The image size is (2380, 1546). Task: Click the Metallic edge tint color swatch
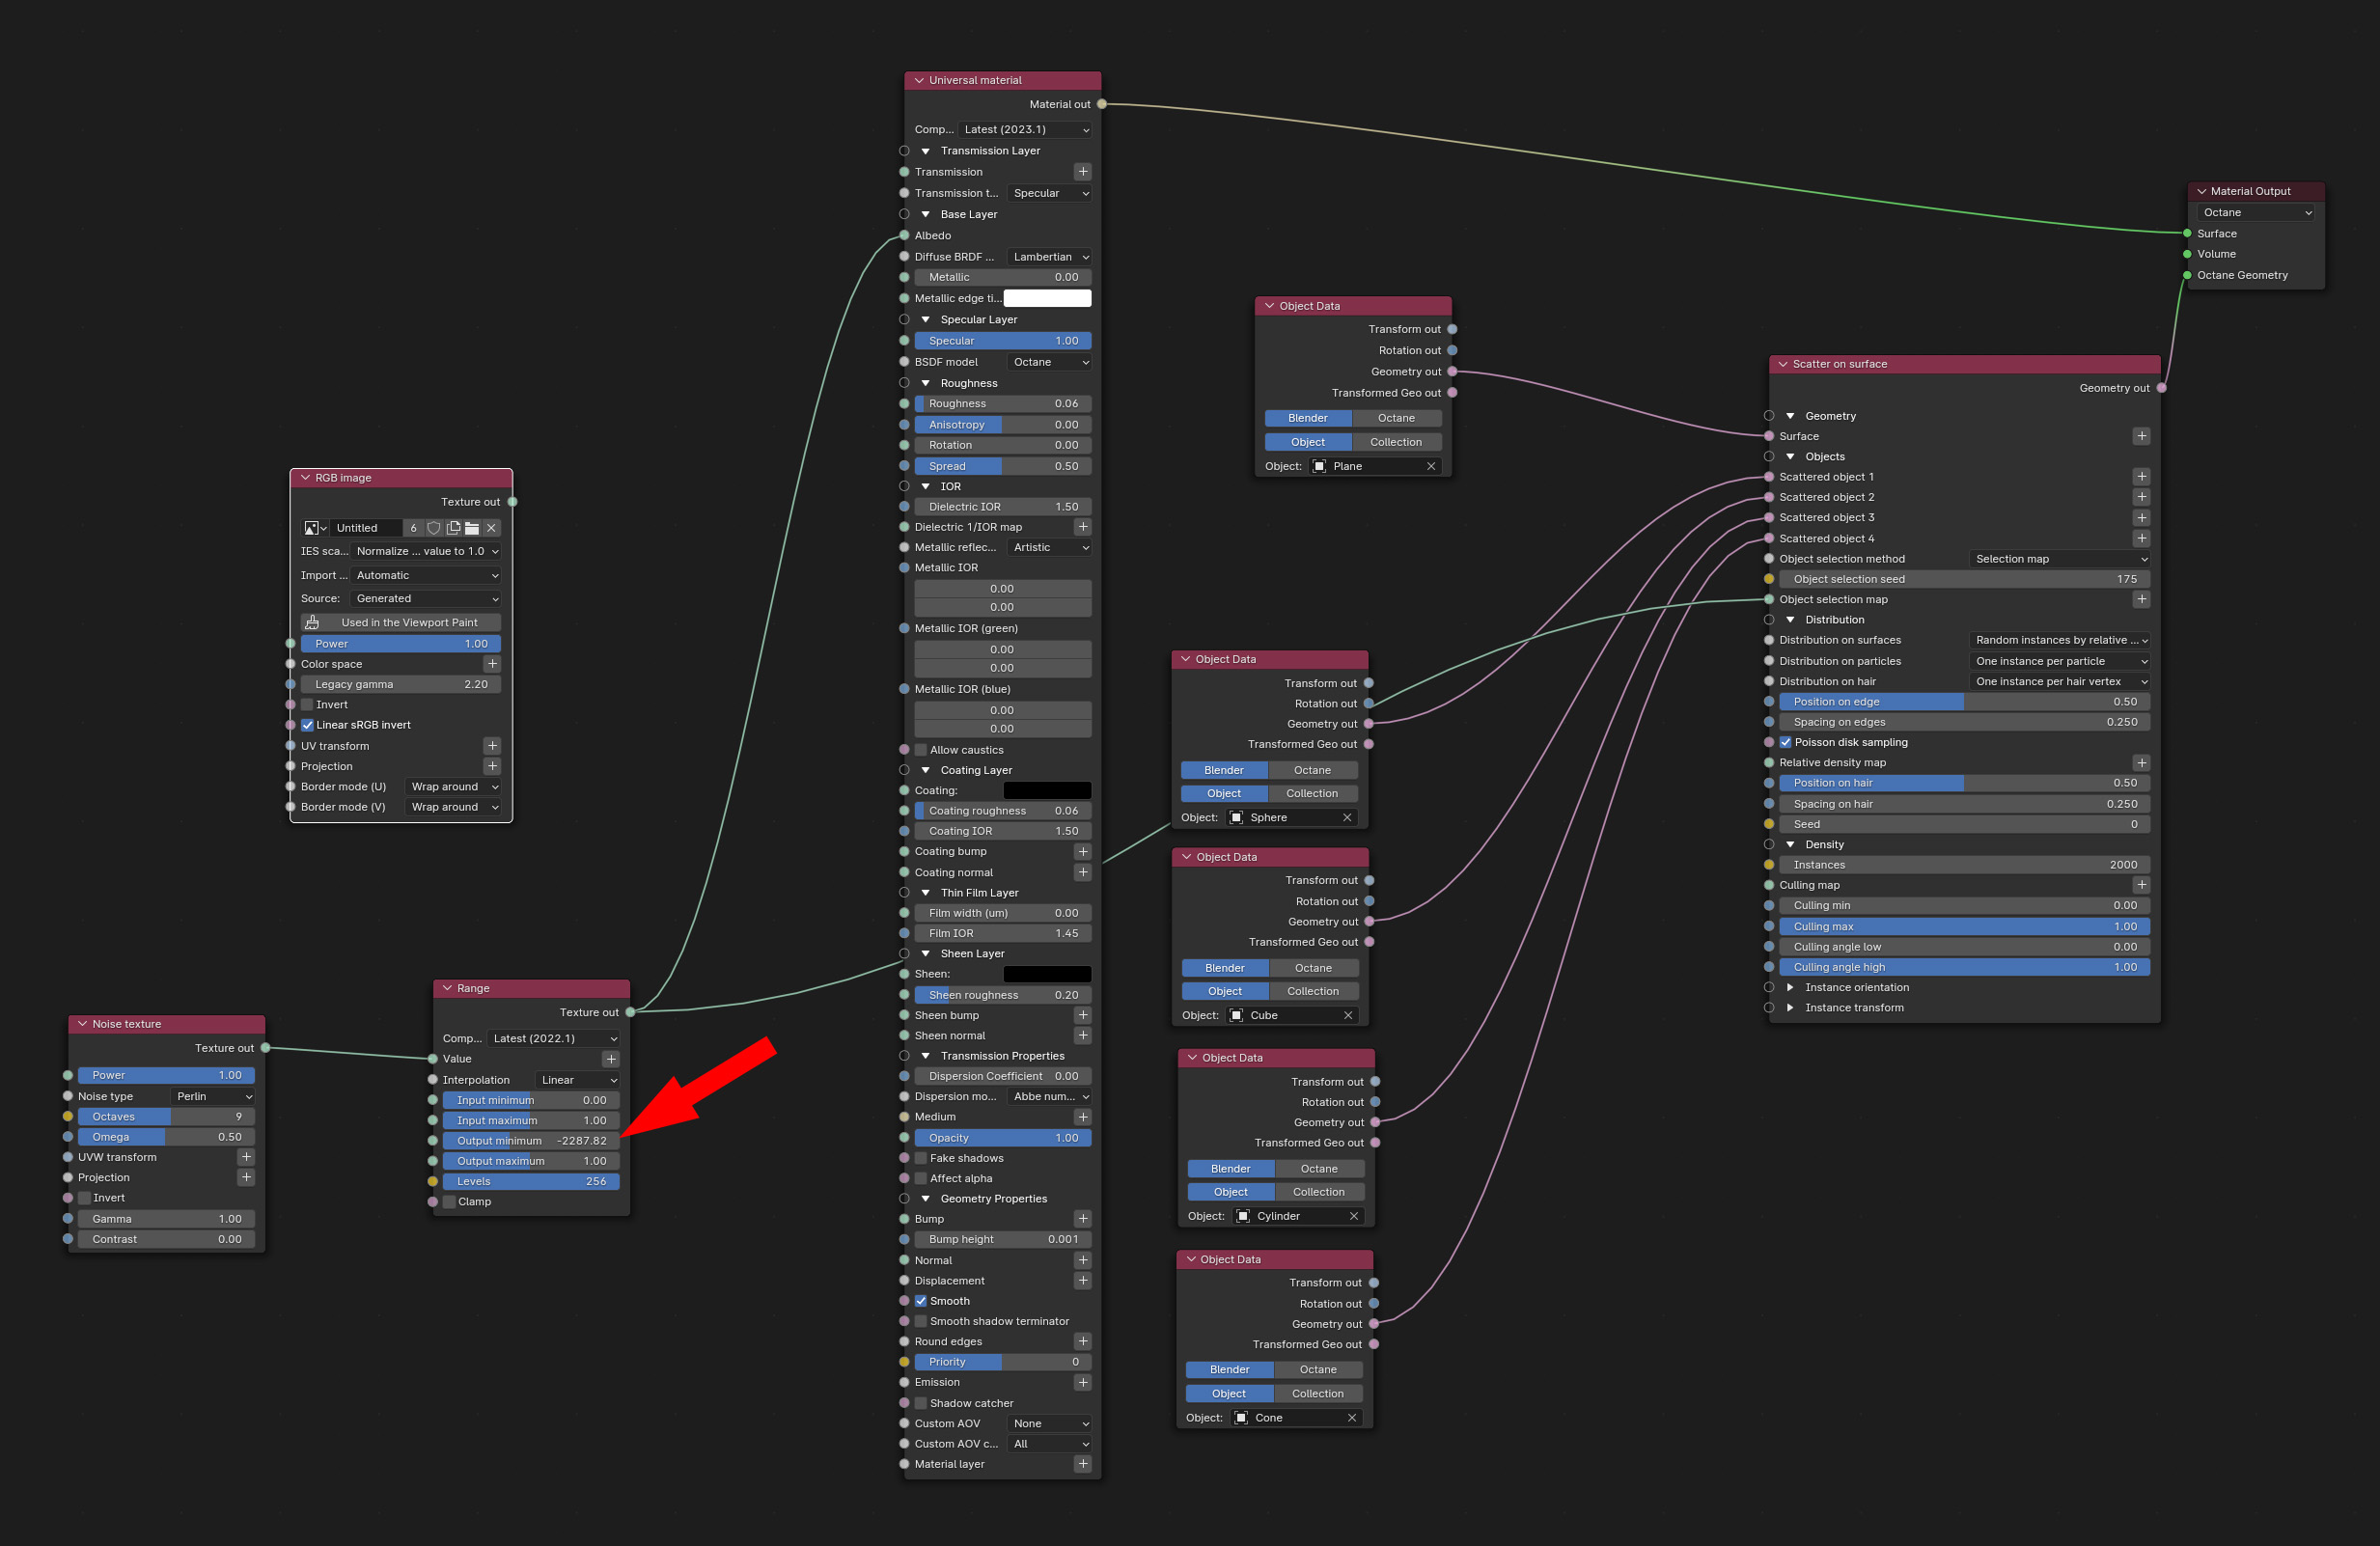click(1047, 298)
